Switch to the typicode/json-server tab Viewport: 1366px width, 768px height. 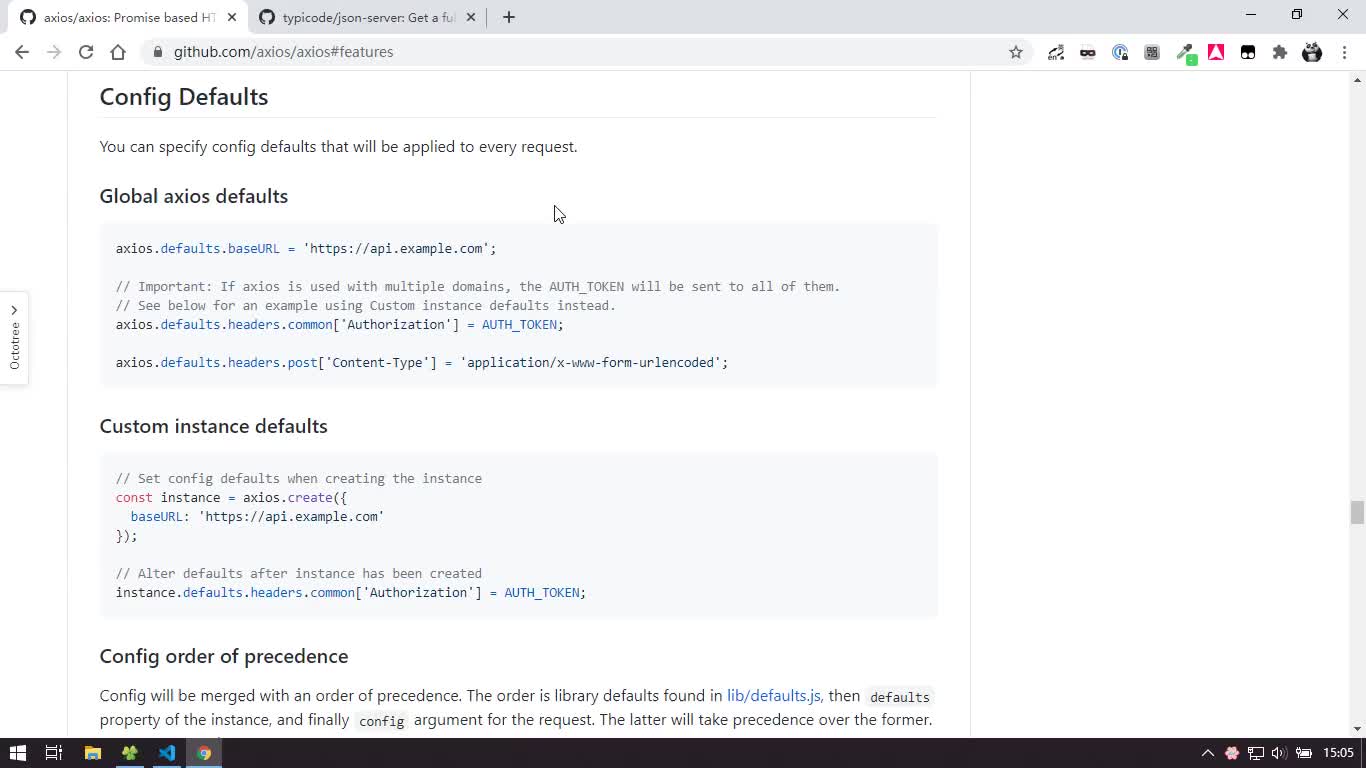click(367, 17)
